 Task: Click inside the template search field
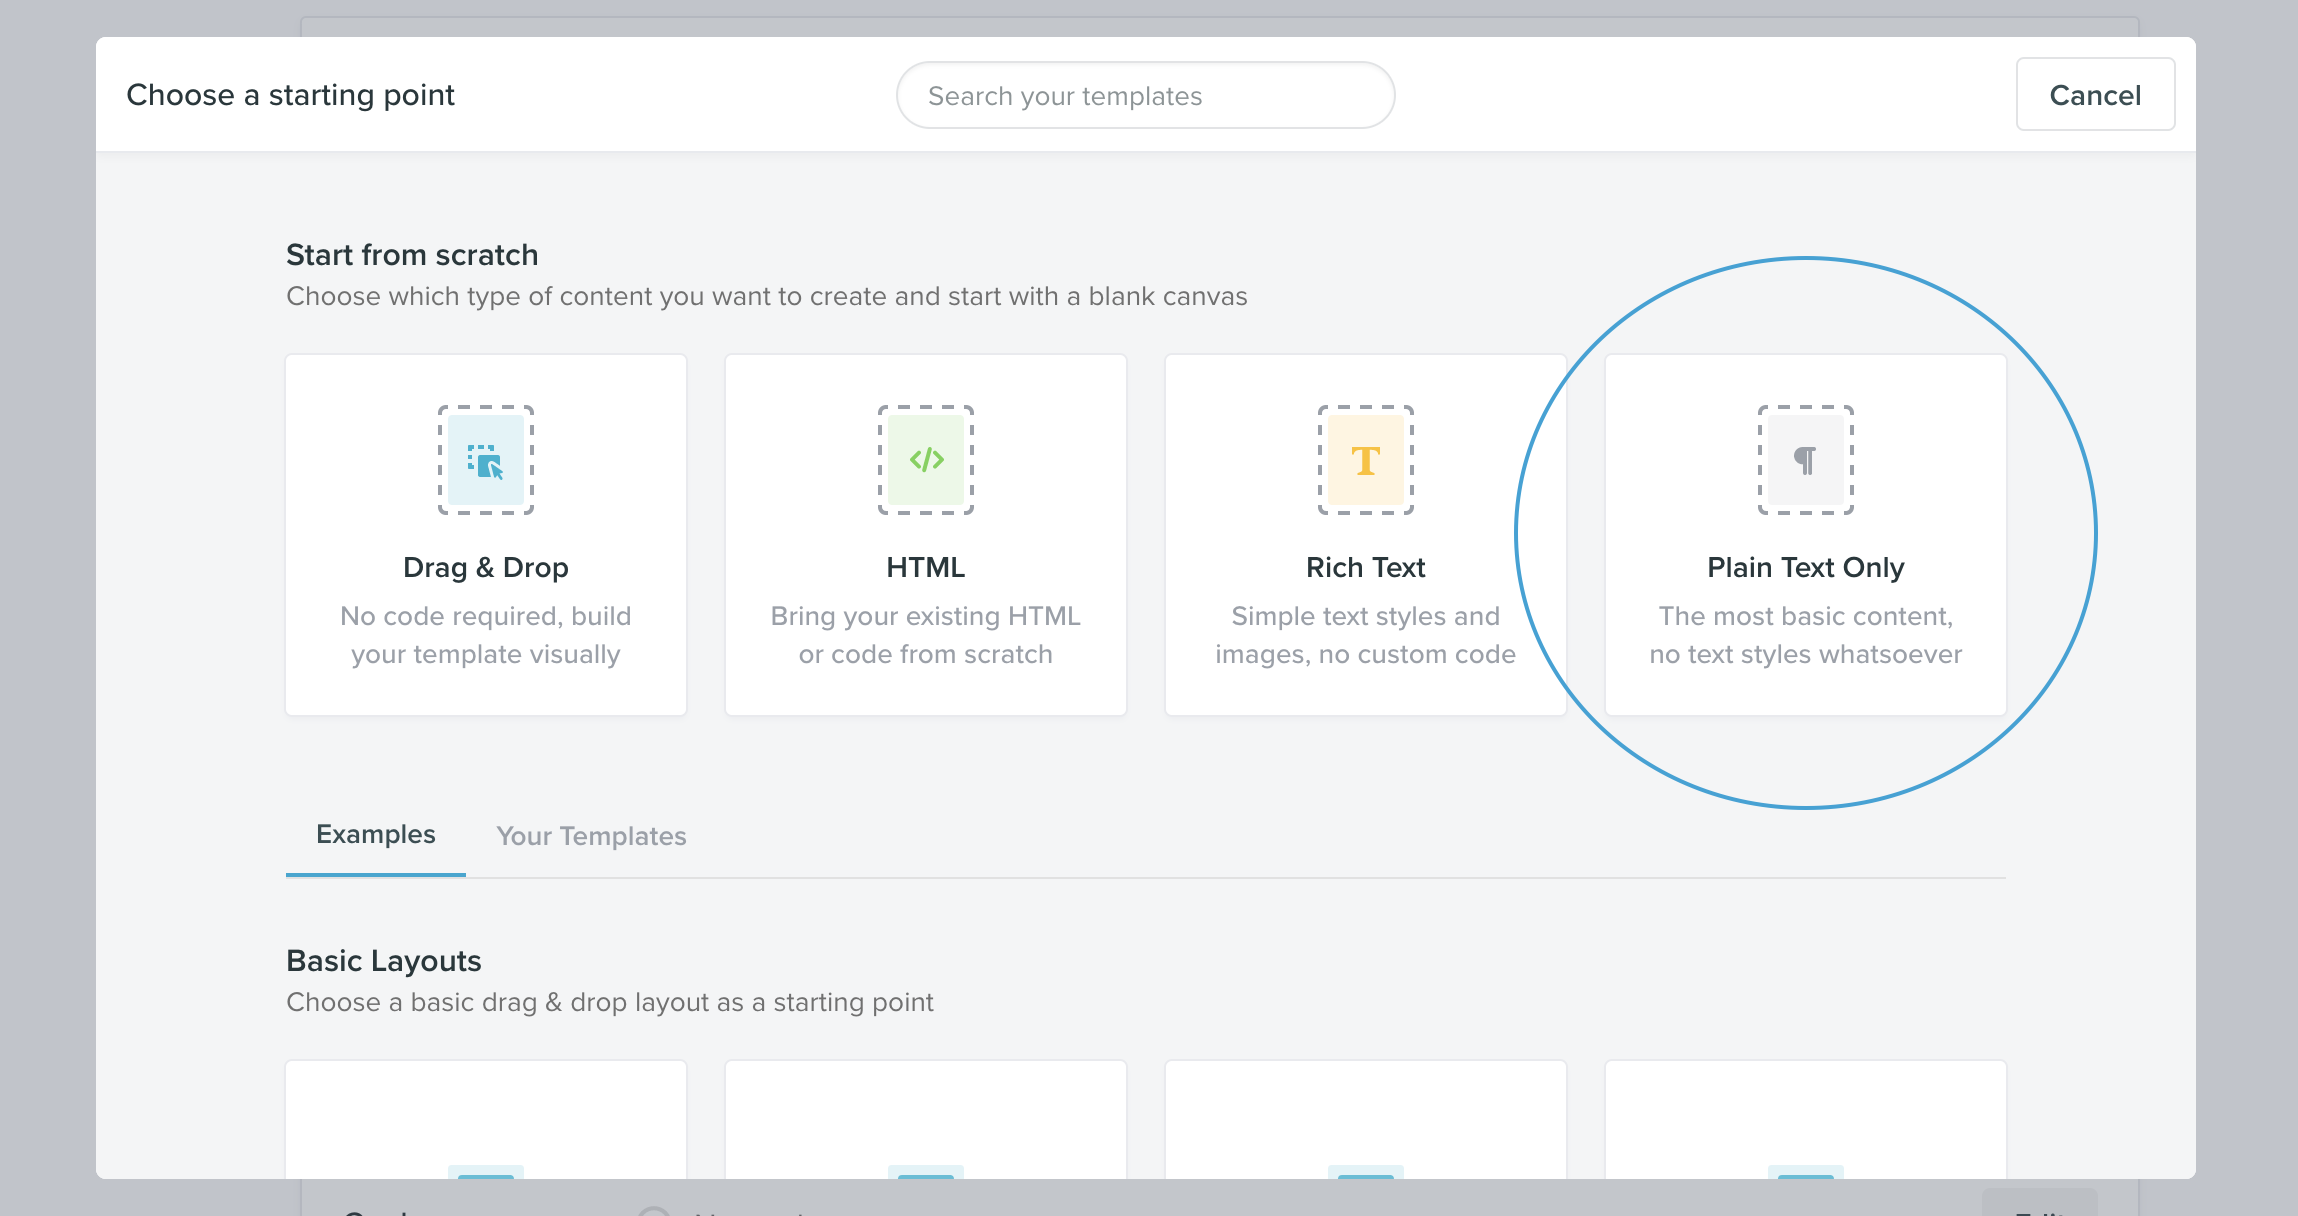pos(1145,95)
